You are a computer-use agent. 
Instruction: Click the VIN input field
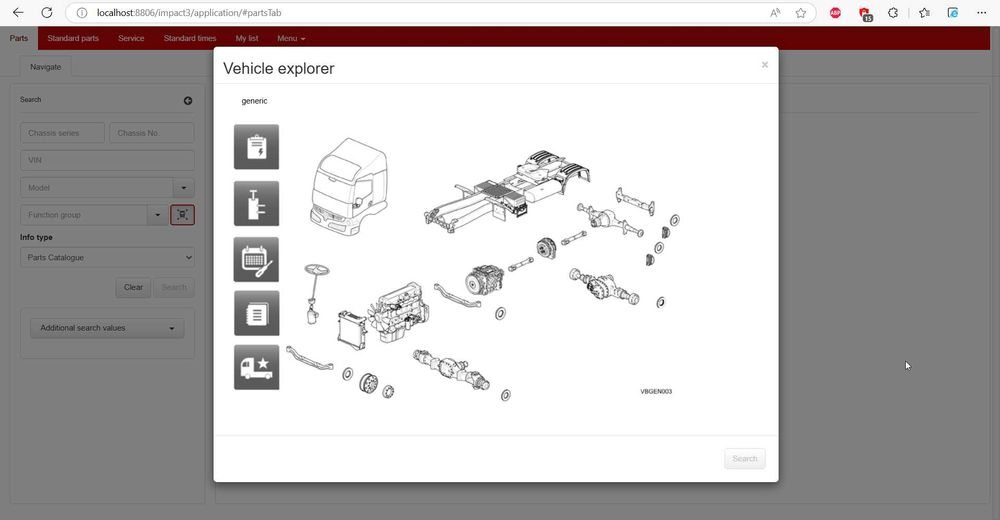tap(107, 160)
